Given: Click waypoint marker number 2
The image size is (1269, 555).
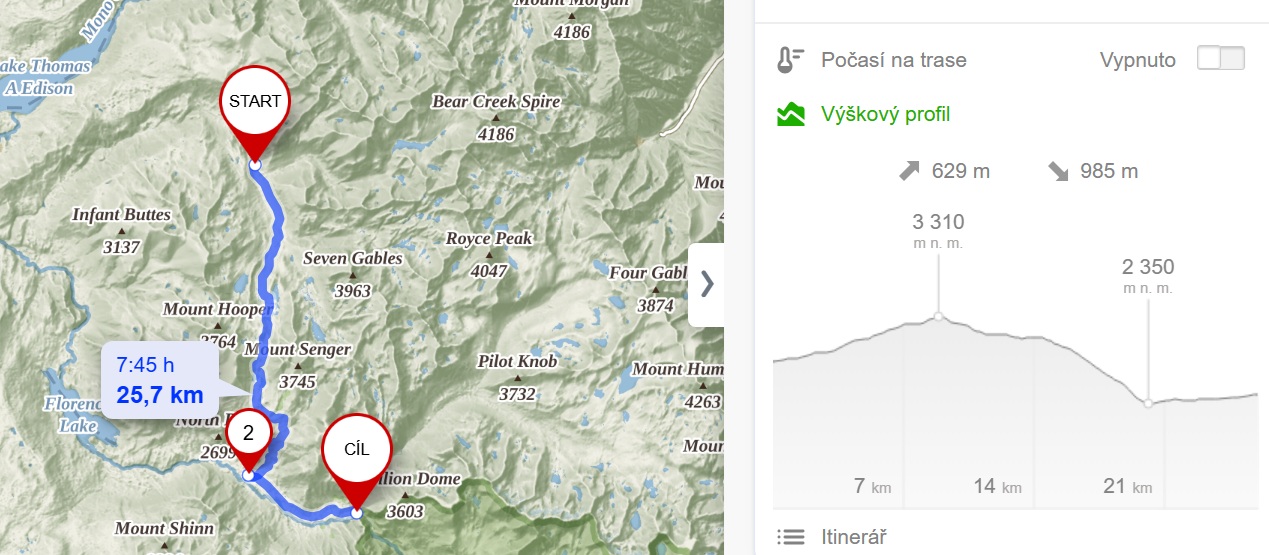Looking at the screenshot, I should [x=248, y=438].
